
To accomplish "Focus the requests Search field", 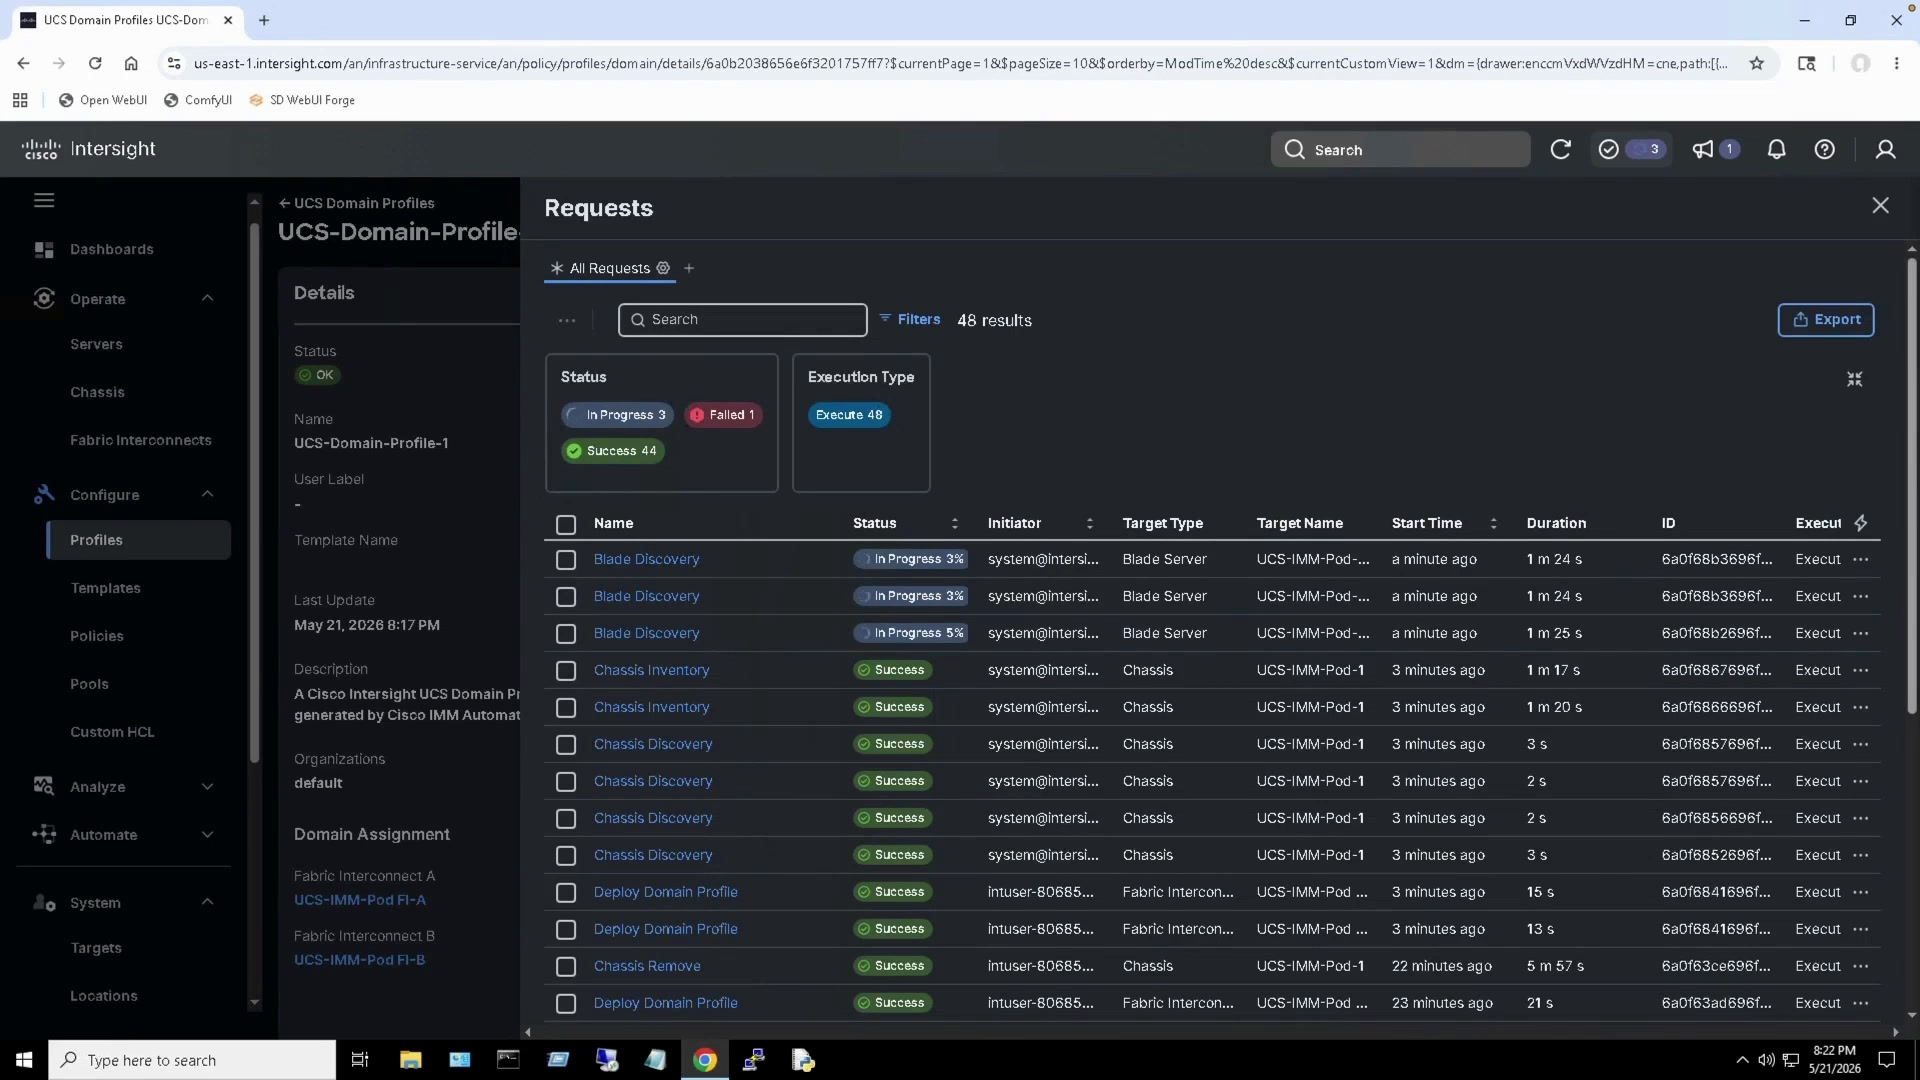I will tap(742, 320).
